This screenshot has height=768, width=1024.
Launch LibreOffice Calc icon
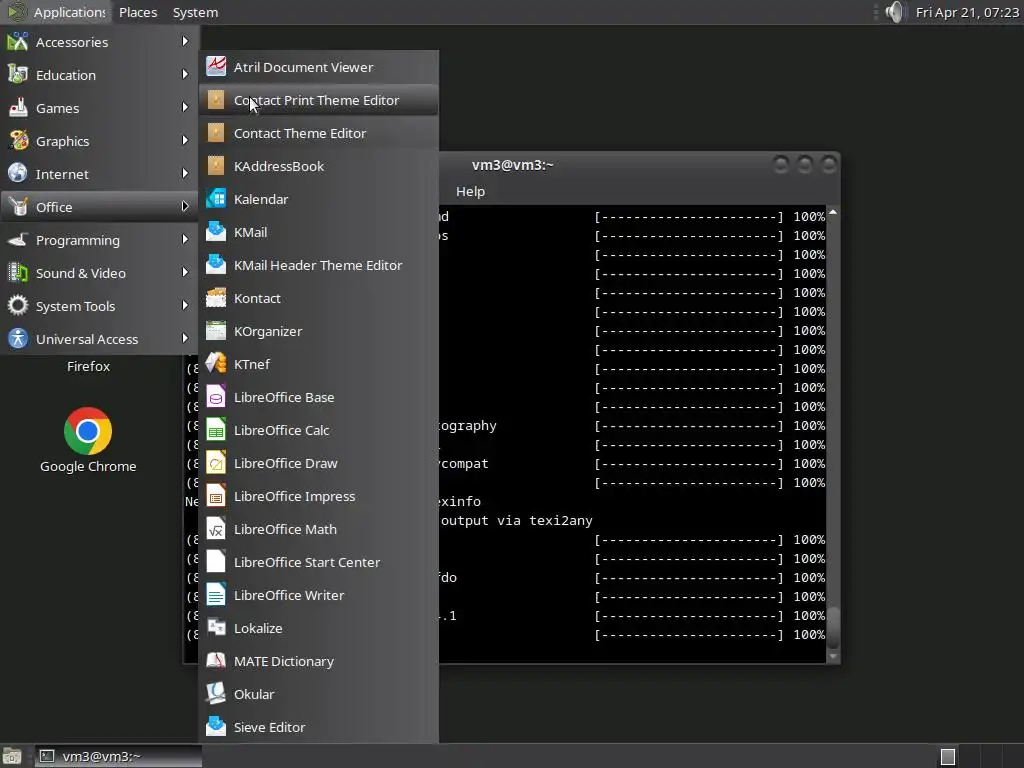(216, 430)
